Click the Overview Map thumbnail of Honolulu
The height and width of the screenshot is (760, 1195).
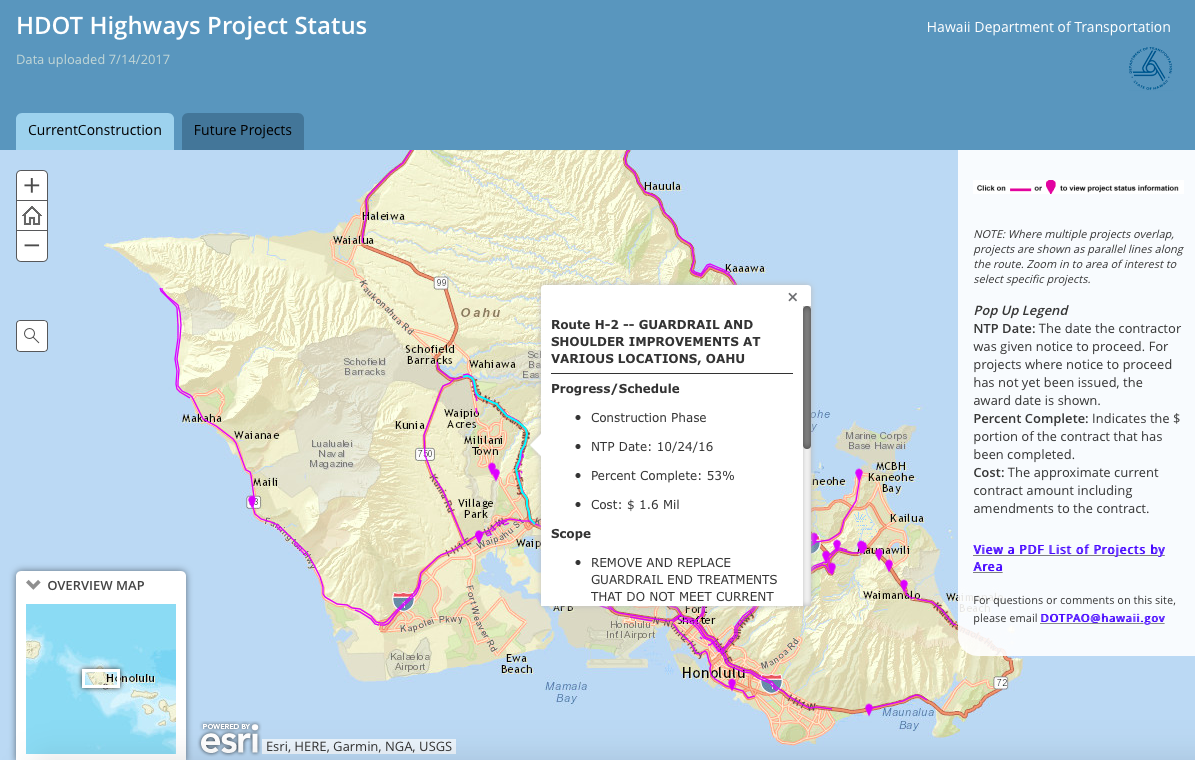click(x=100, y=678)
